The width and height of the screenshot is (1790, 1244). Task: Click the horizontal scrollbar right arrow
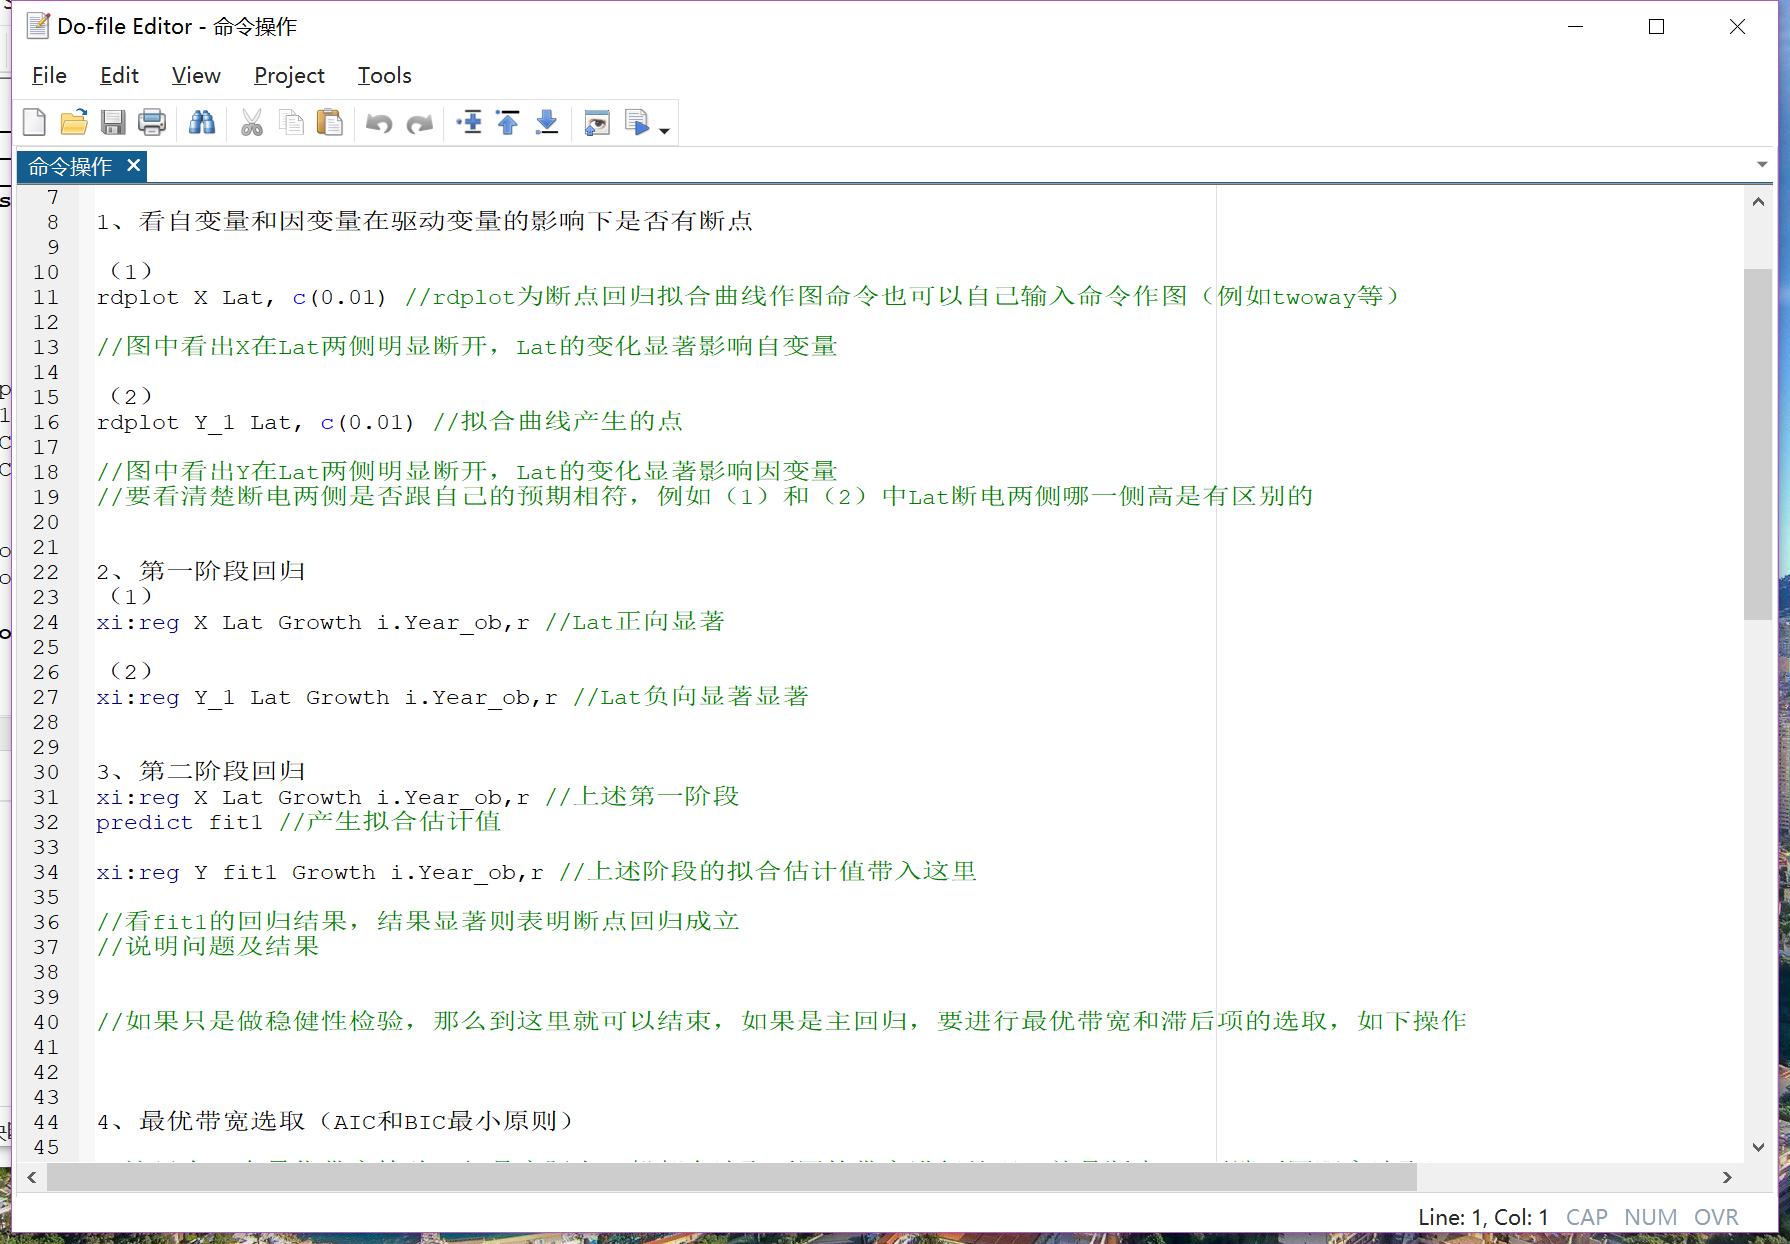pos(1727,1177)
